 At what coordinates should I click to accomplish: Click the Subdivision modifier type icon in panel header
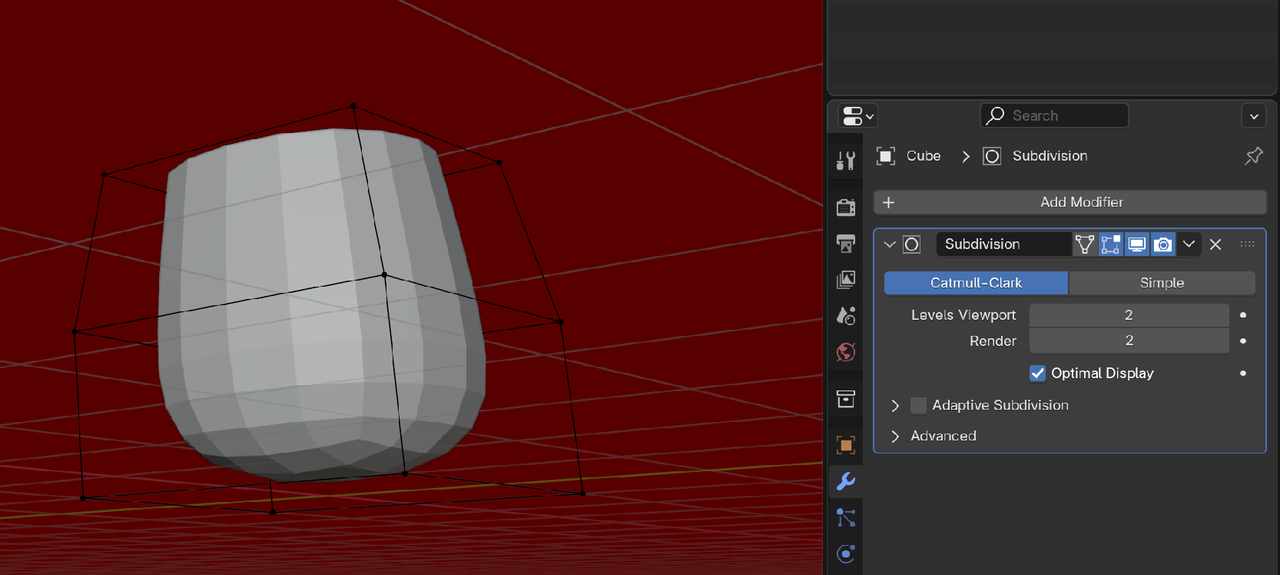click(912, 244)
